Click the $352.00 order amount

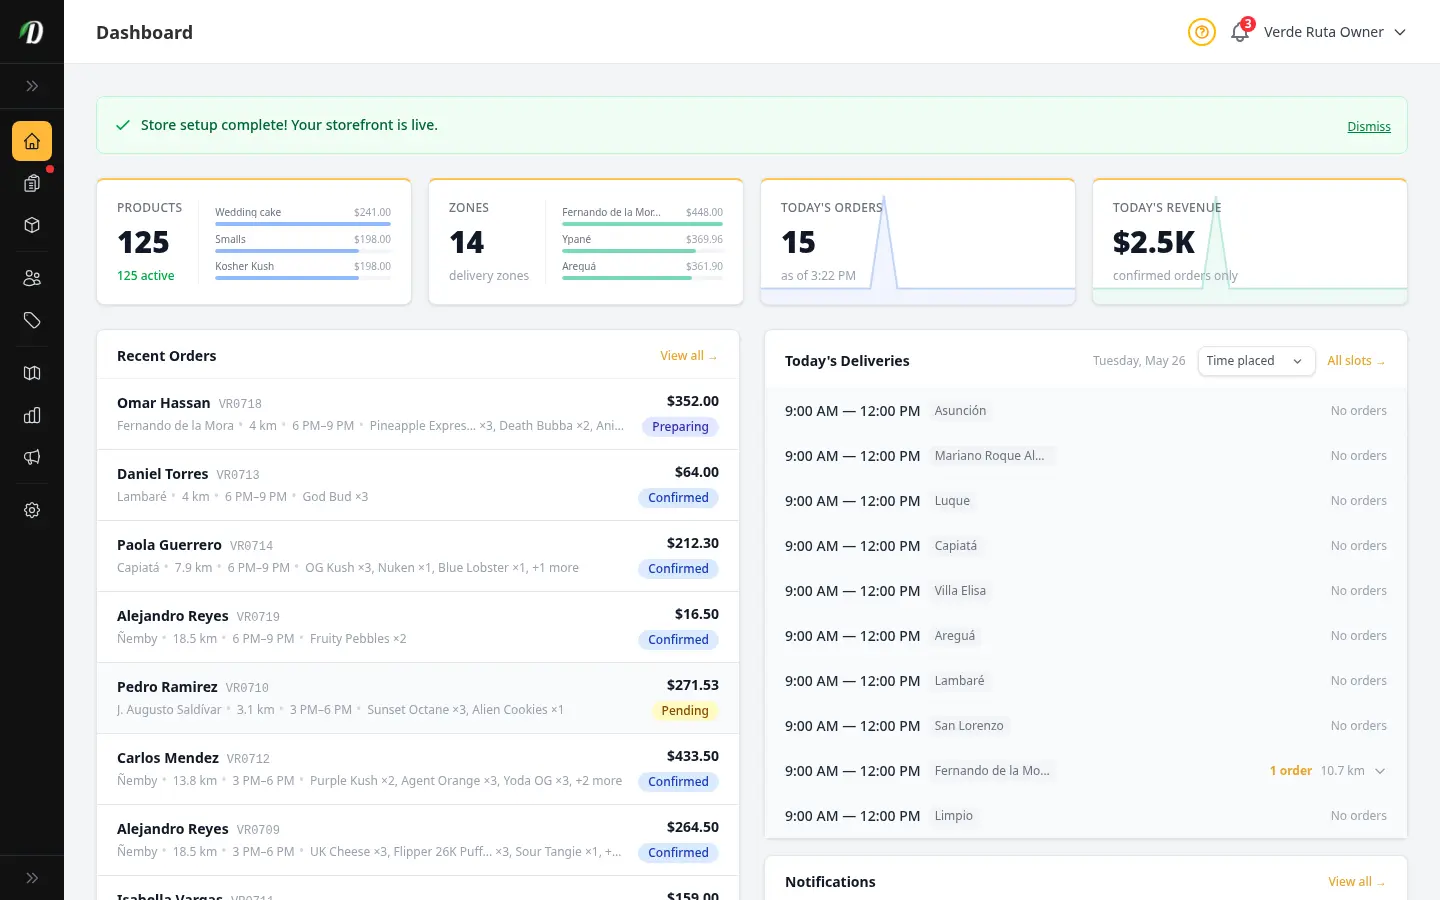coord(693,401)
